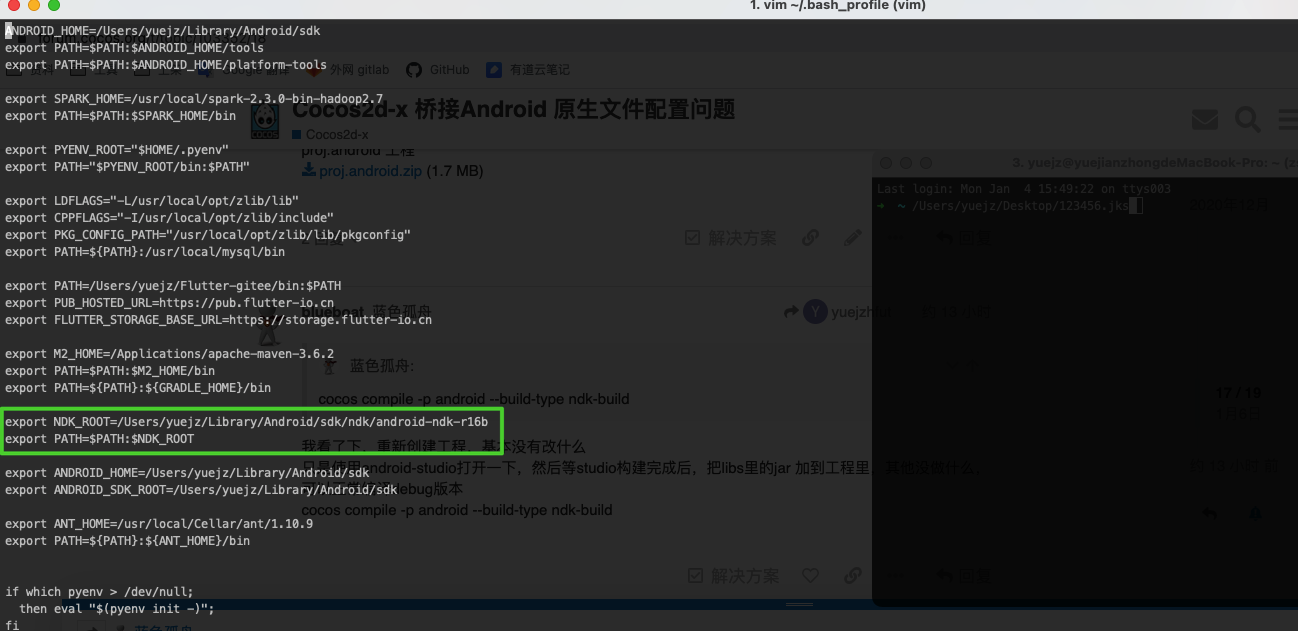Click line 'export PATH=$PATH:$ANDROID_HOME/platform-tools'
Image resolution: width=1298 pixels, height=631 pixels.
(166, 64)
